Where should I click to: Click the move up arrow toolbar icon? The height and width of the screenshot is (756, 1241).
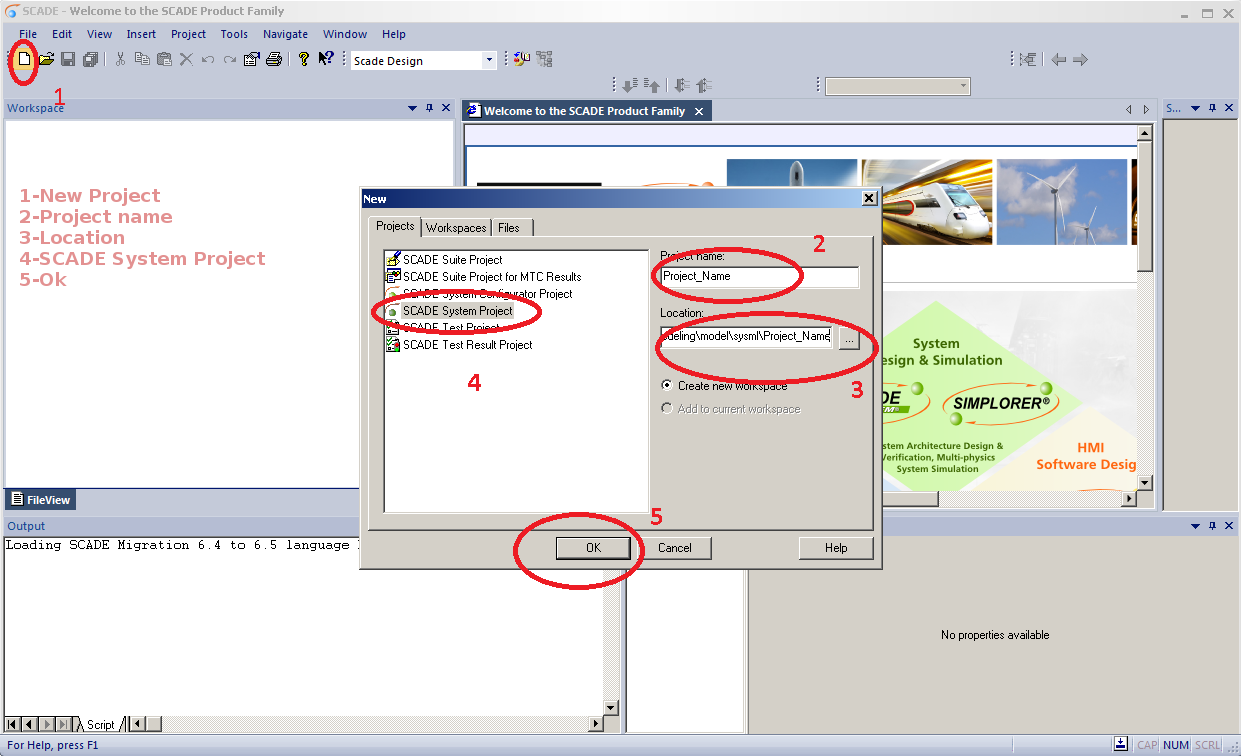652,86
